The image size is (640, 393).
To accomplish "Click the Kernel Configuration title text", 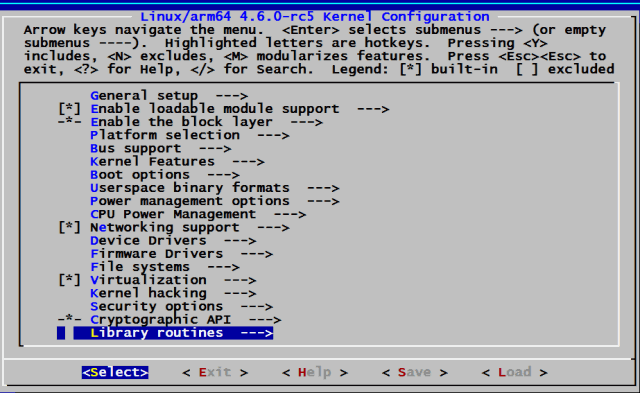I will click(x=315, y=17).
